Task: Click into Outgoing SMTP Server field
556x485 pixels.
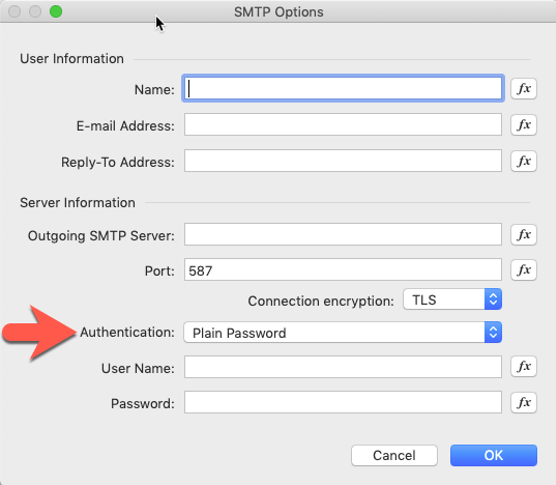Action: click(343, 234)
